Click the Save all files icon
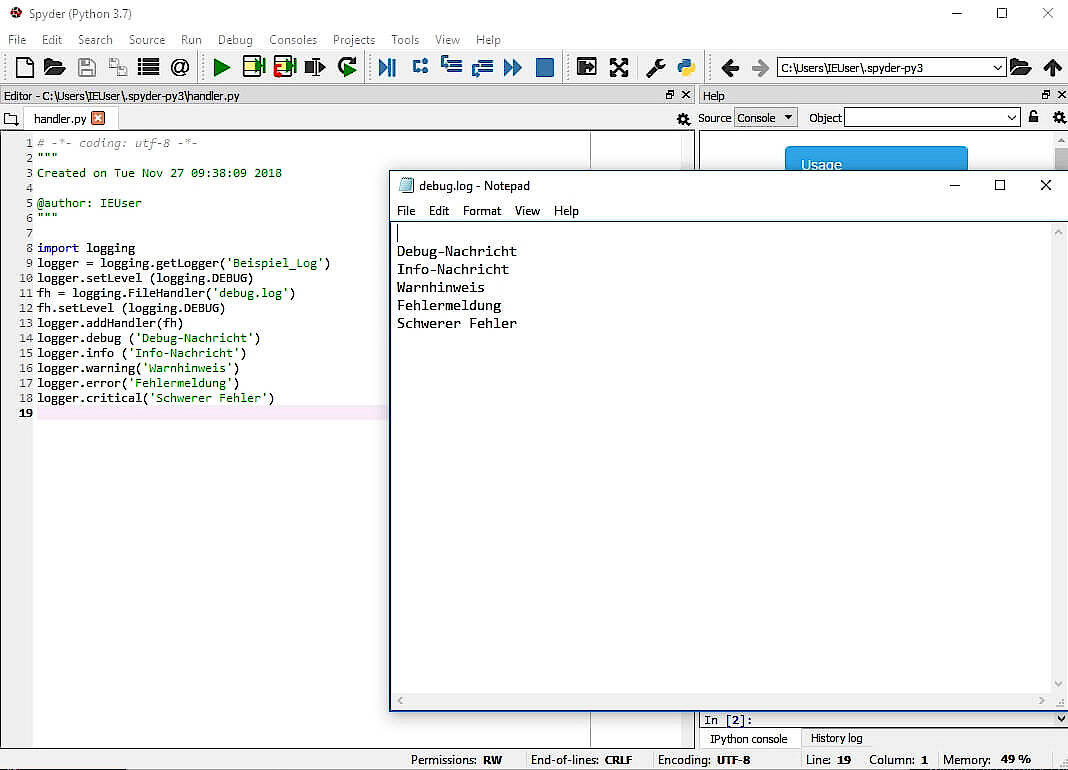Image resolution: width=1068 pixels, height=770 pixels. [x=118, y=67]
